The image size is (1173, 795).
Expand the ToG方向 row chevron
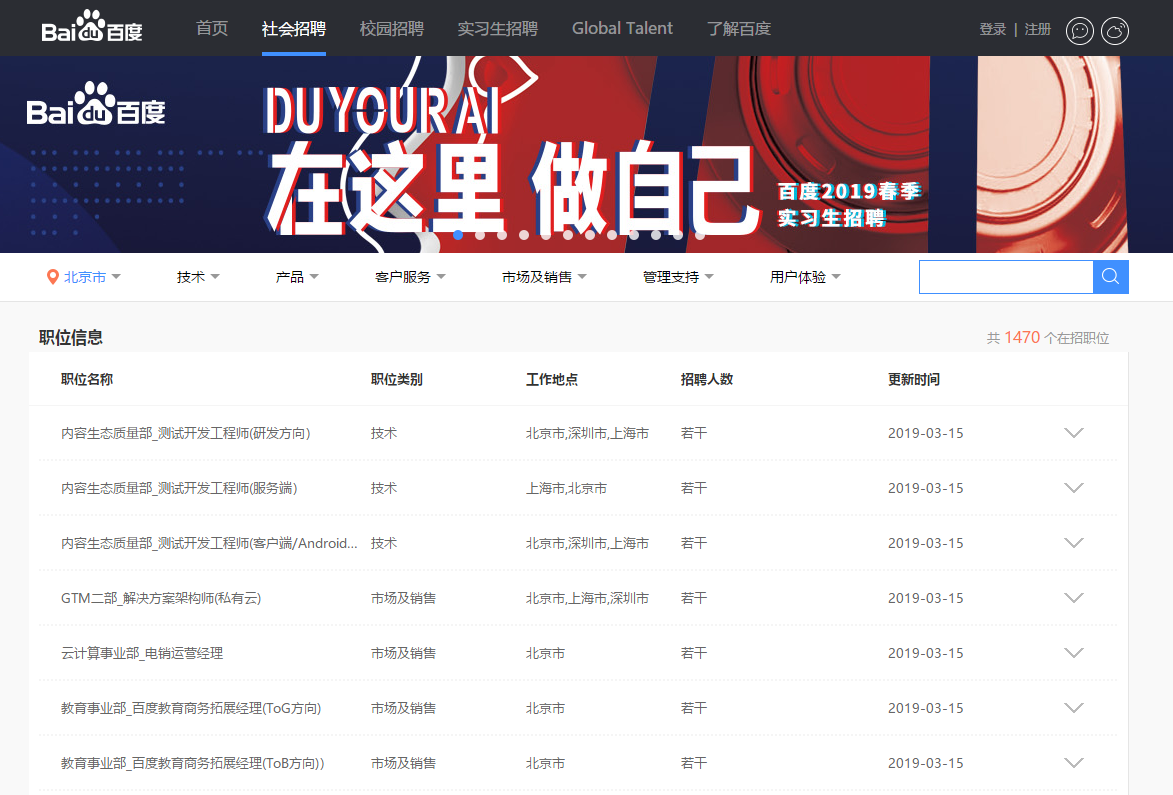click(x=1074, y=707)
